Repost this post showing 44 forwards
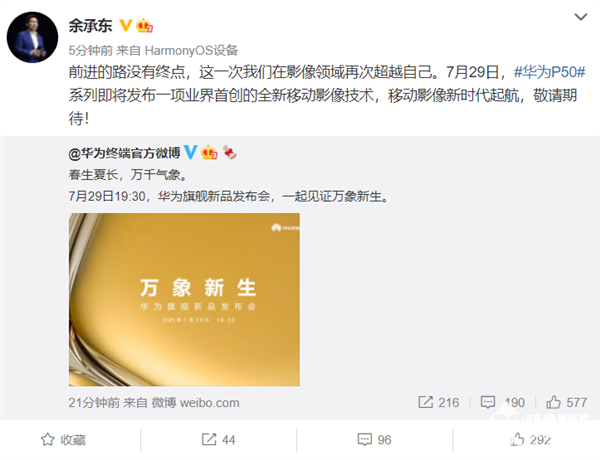 pyautogui.click(x=218, y=440)
